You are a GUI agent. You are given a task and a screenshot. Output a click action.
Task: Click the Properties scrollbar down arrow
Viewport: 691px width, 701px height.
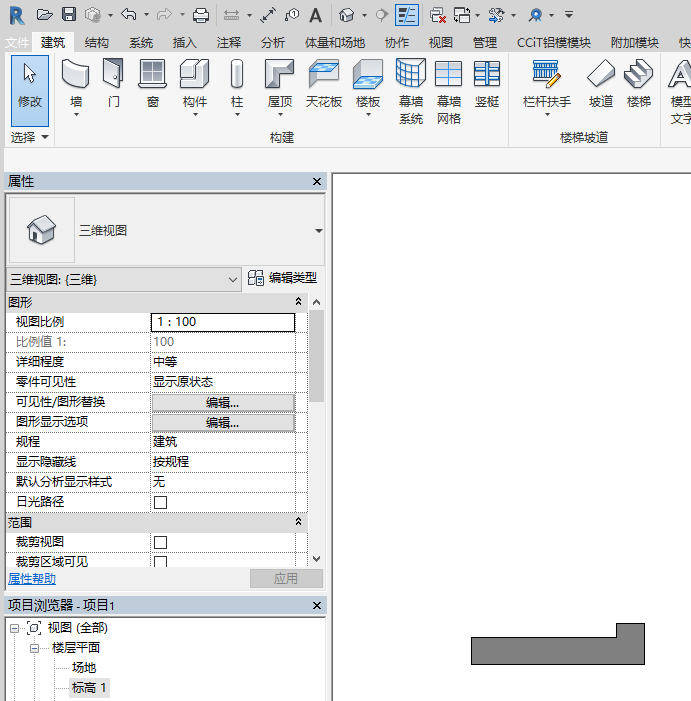pyautogui.click(x=316, y=558)
